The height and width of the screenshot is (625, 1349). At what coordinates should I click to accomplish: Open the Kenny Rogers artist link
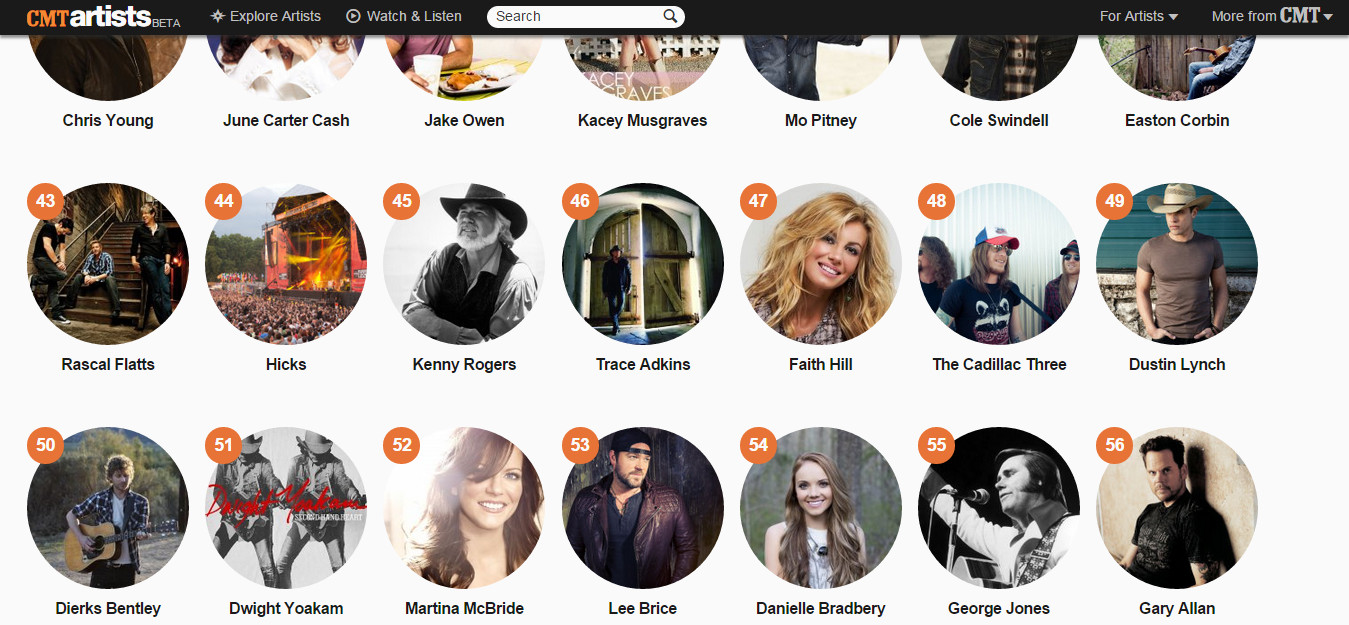point(464,364)
